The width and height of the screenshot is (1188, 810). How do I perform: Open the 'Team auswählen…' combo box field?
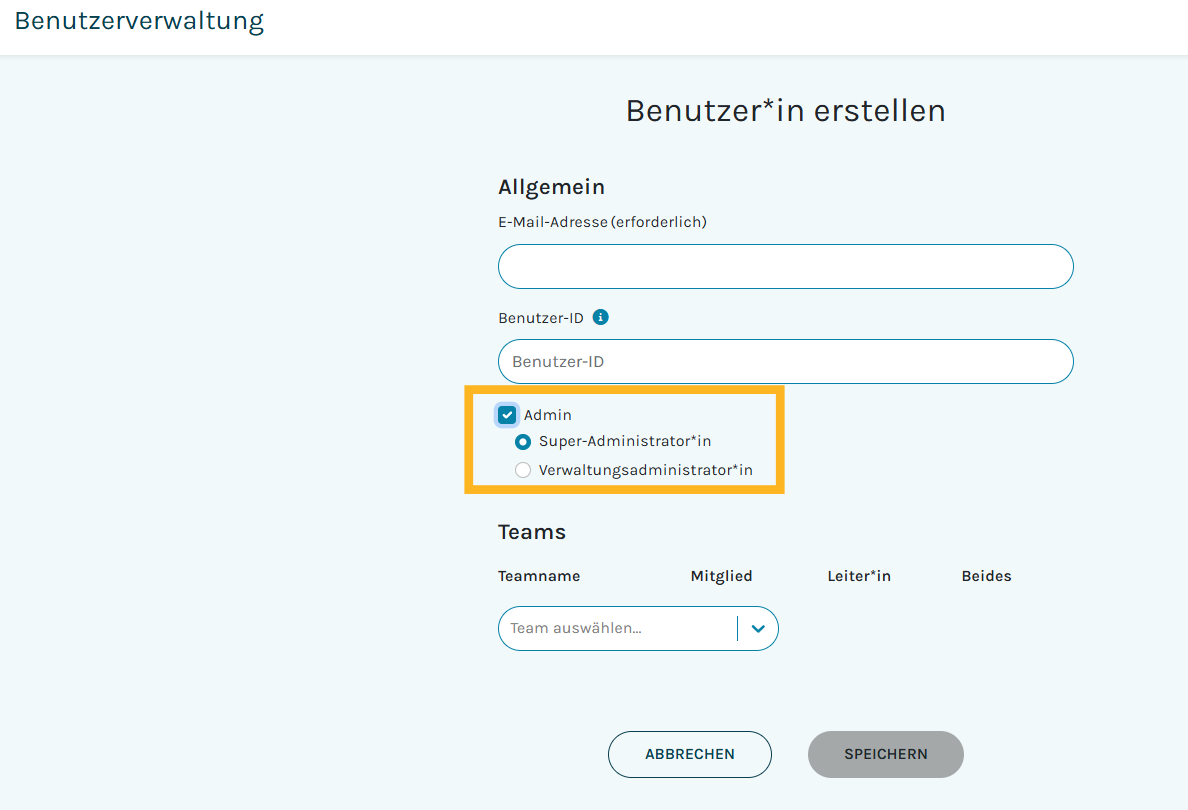point(617,629)
